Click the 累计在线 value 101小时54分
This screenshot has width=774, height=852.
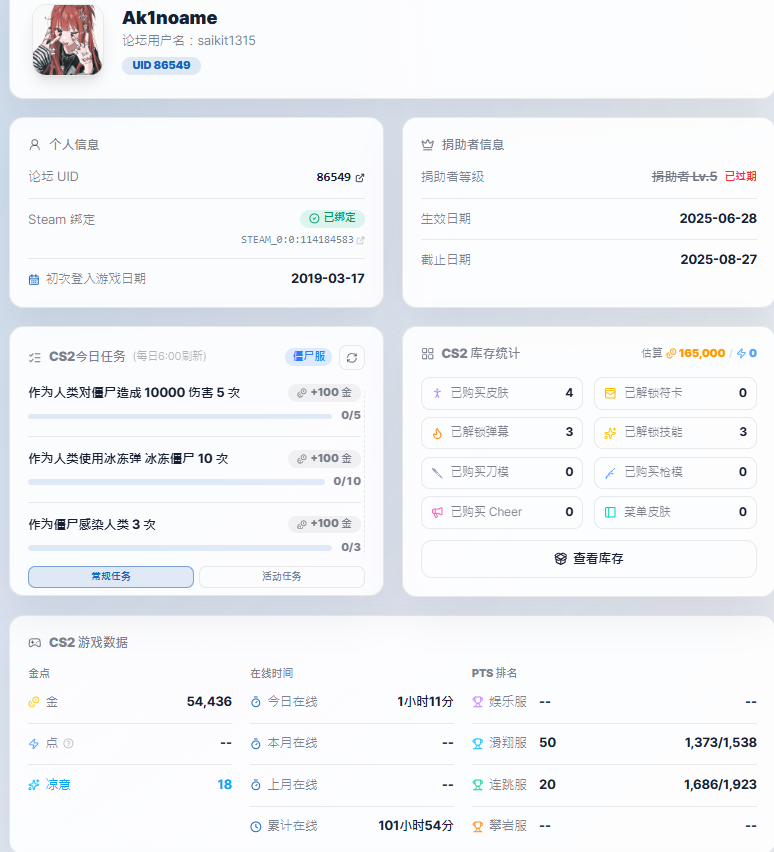pyautogui.click(x=416, y=826)
